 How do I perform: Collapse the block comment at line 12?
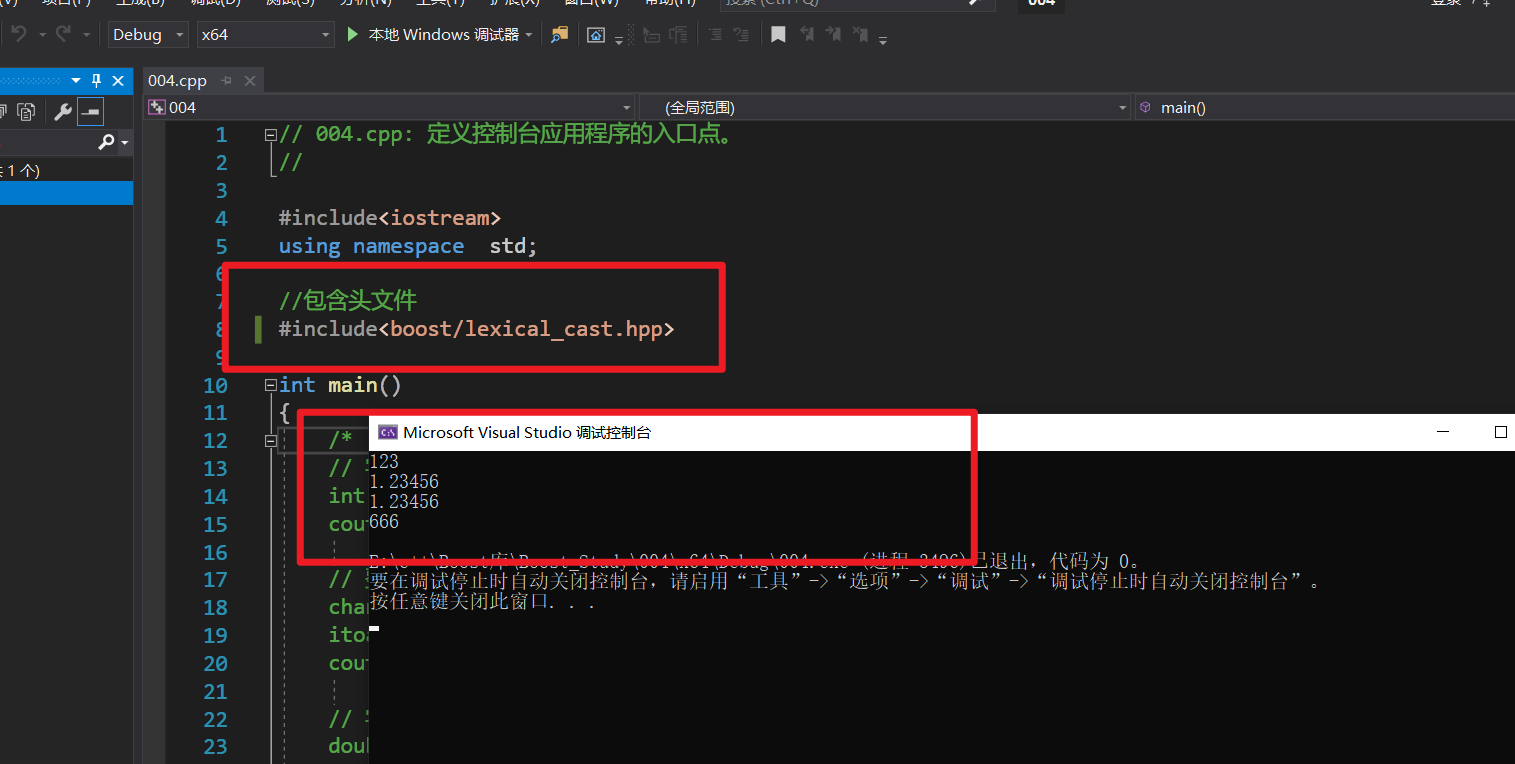(270, 441)
